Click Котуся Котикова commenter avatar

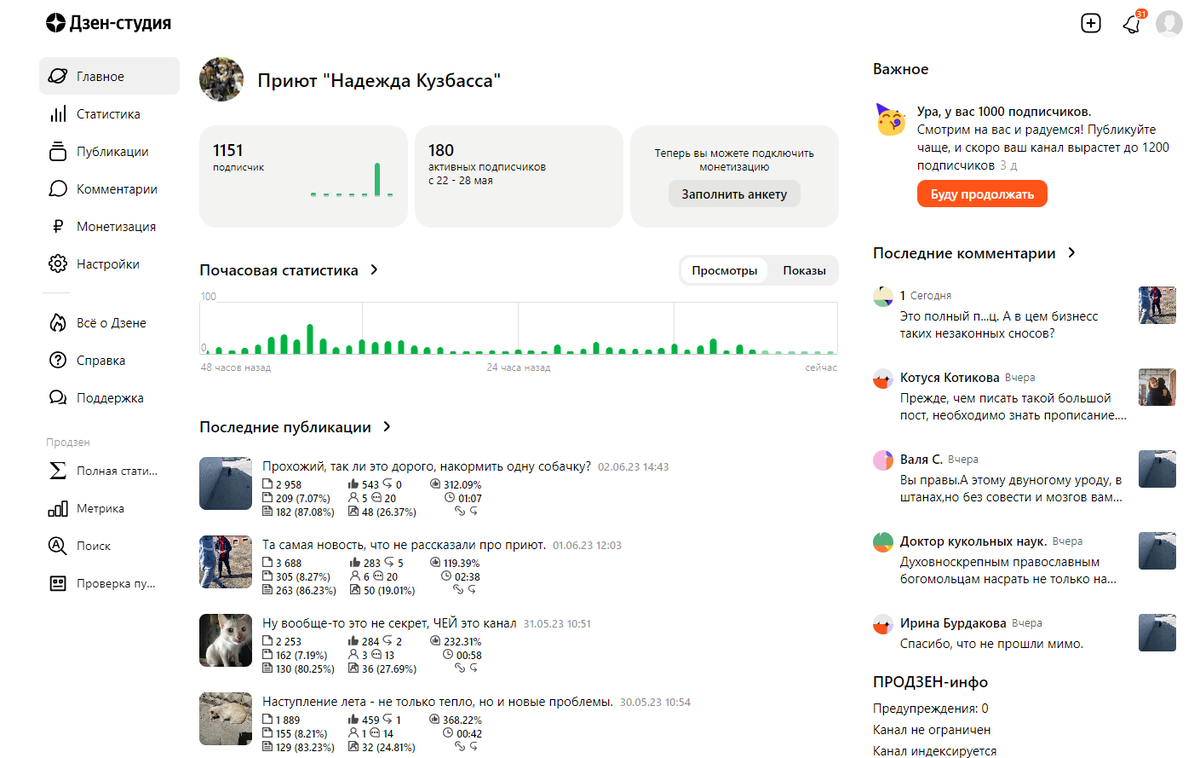click(x=882, y=379)
